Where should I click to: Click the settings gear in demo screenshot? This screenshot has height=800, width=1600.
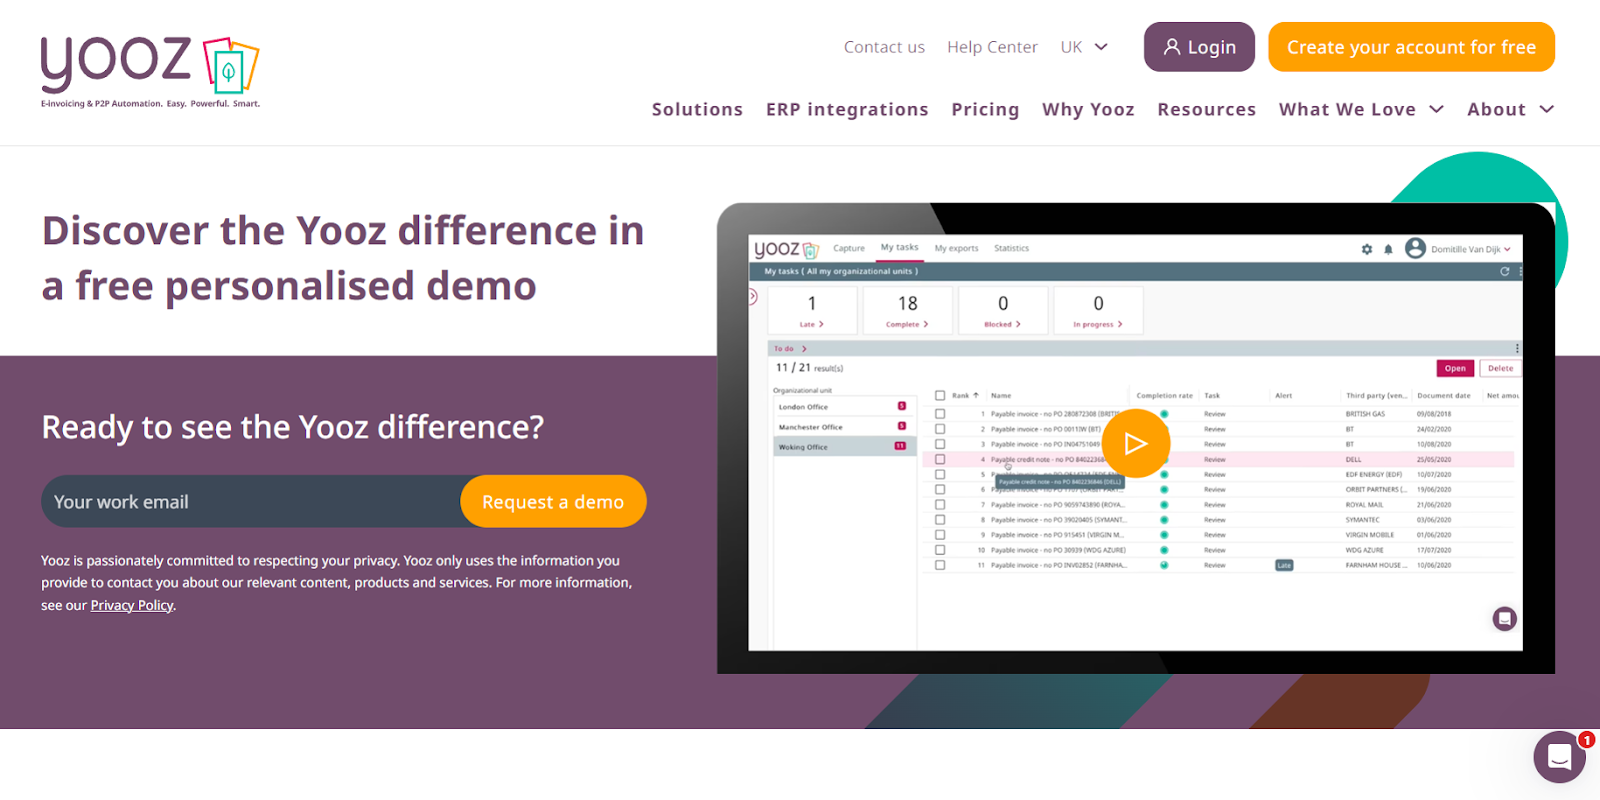(x=1367, y=249)
